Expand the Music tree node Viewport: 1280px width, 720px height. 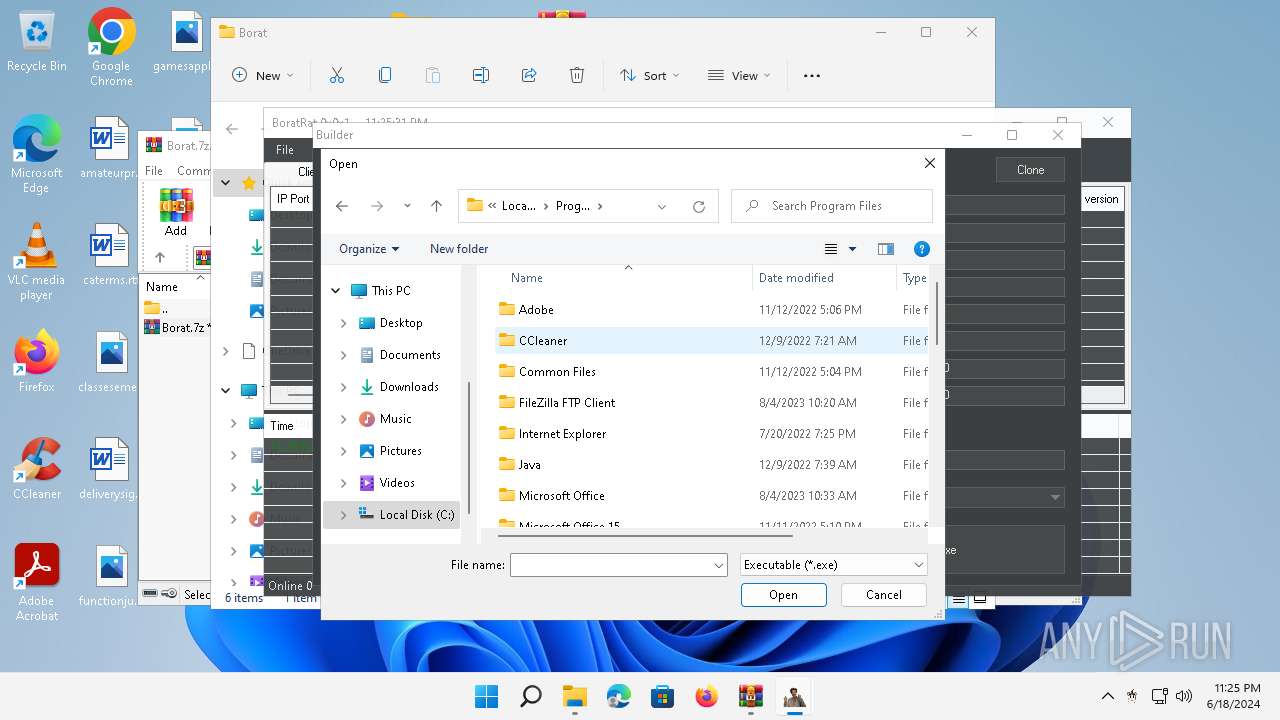coord(344,419)
